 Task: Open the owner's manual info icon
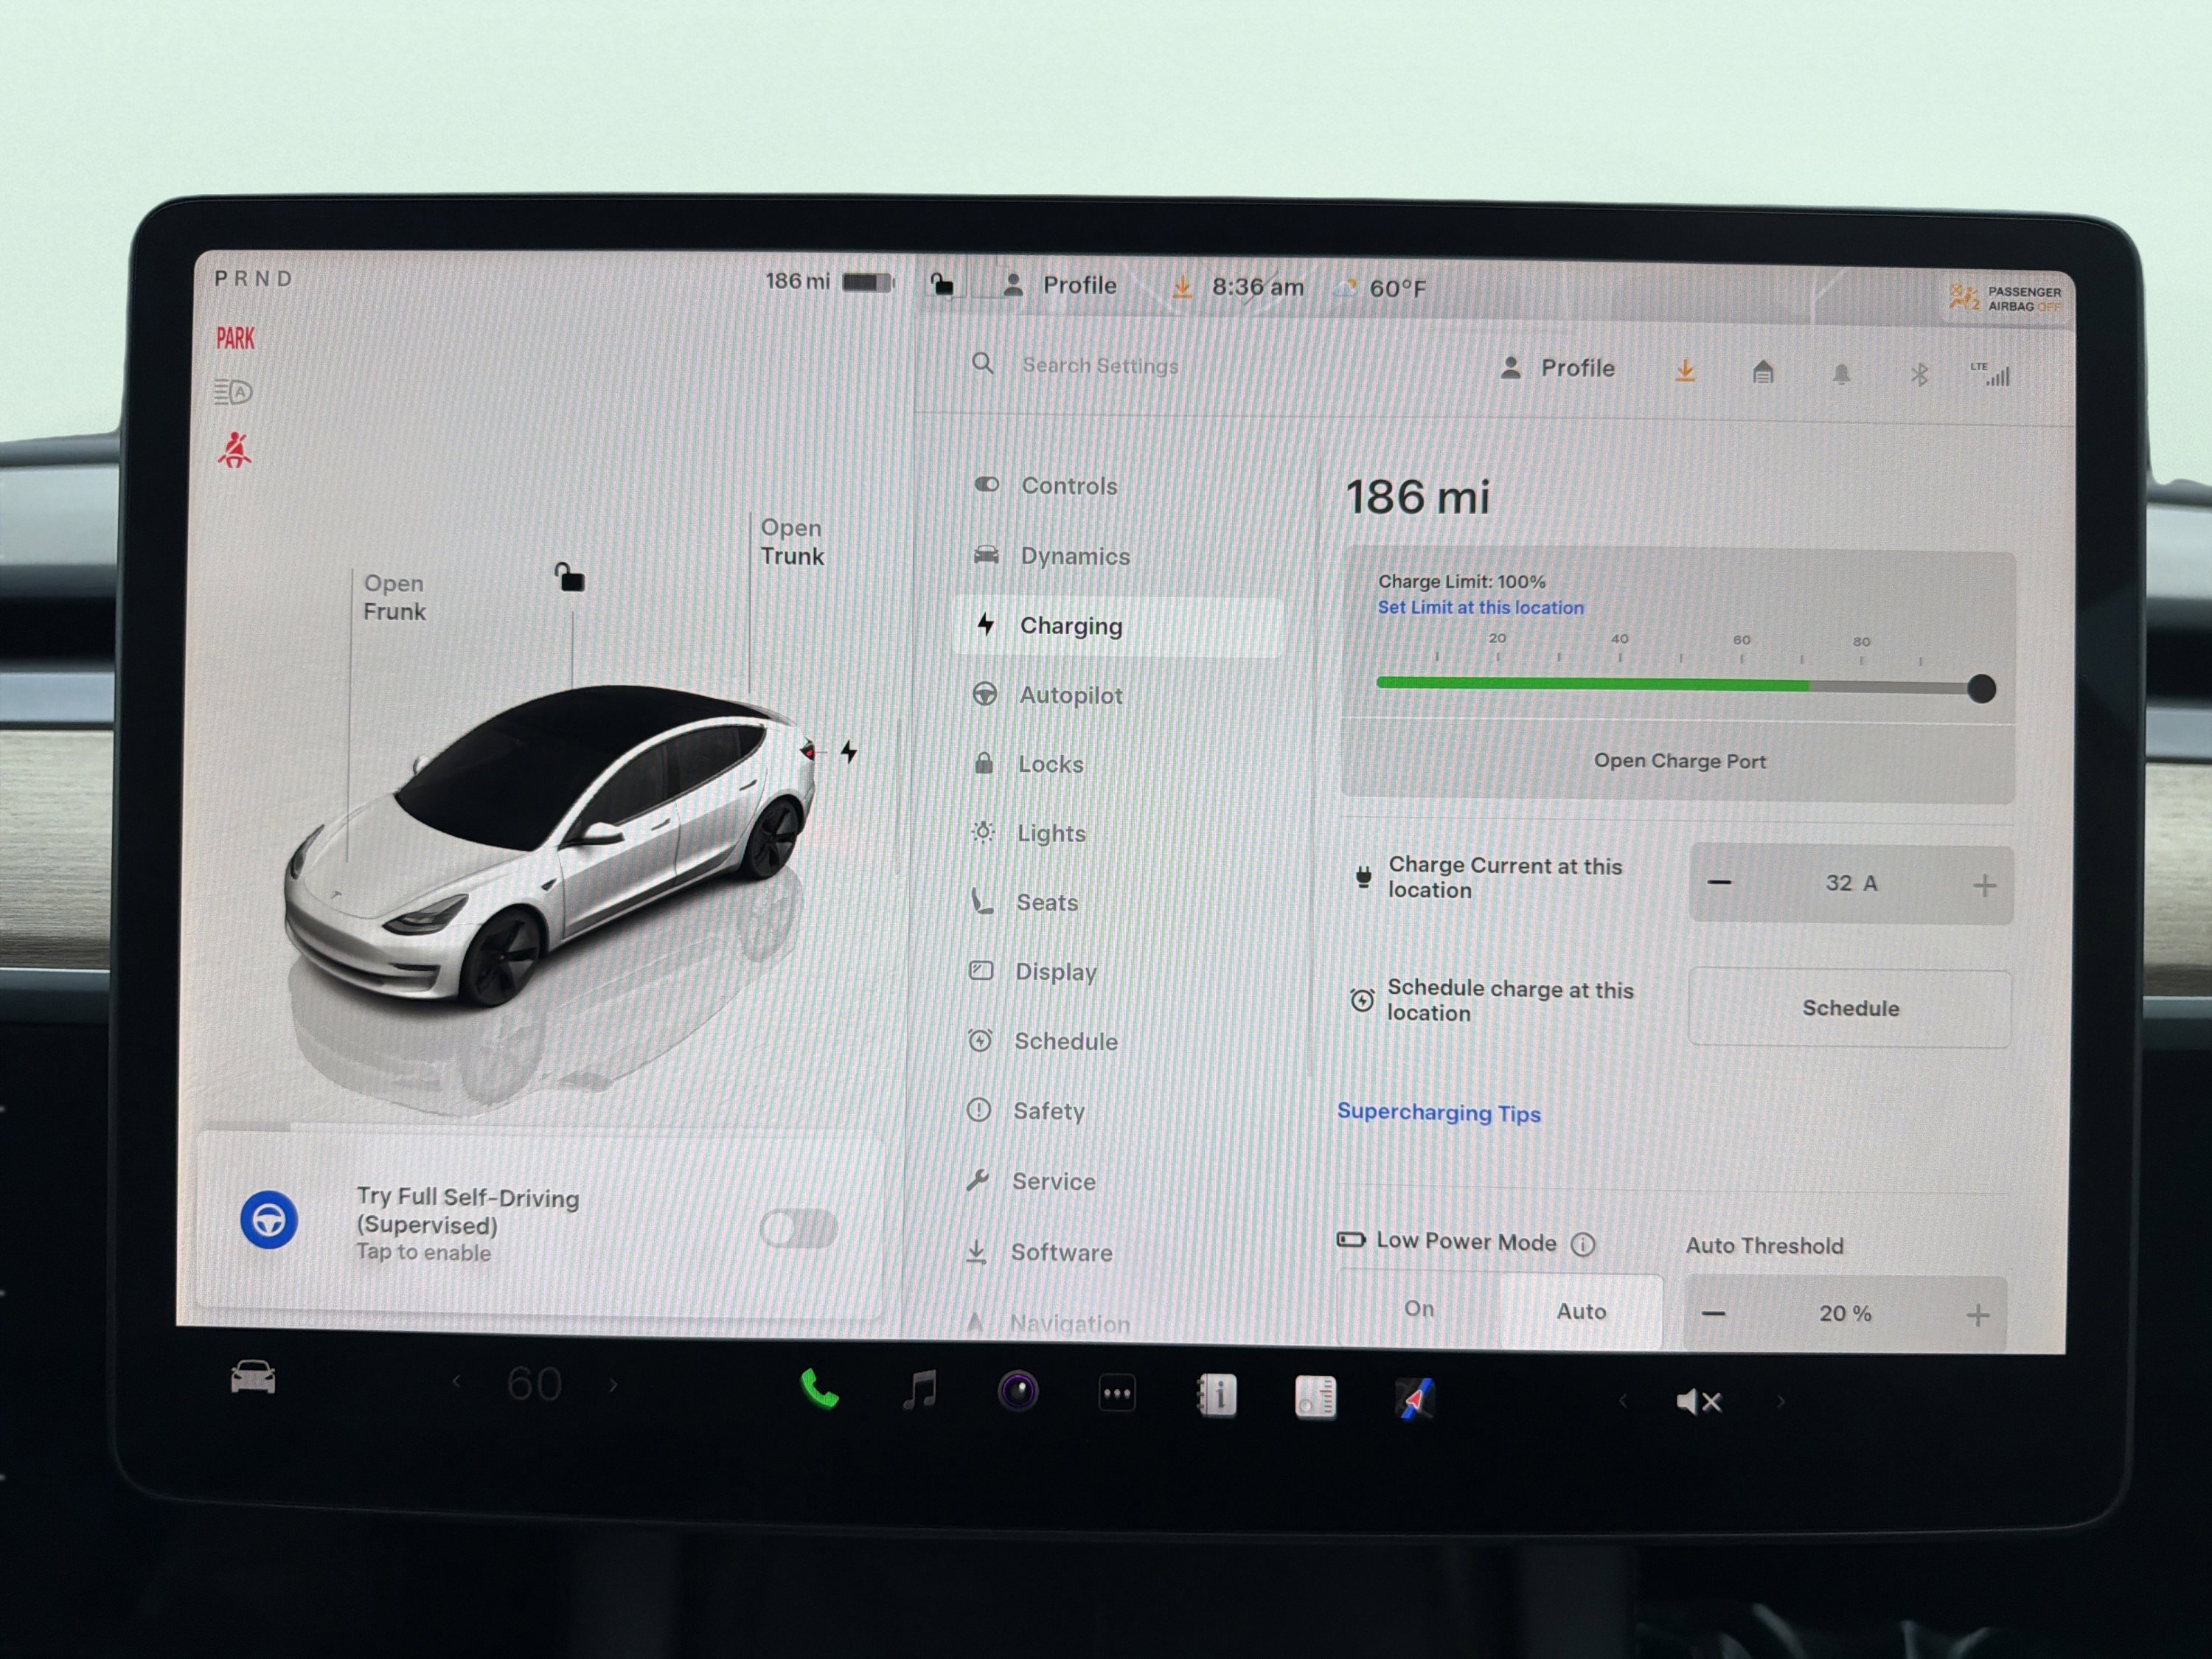pos(1216,1395)
